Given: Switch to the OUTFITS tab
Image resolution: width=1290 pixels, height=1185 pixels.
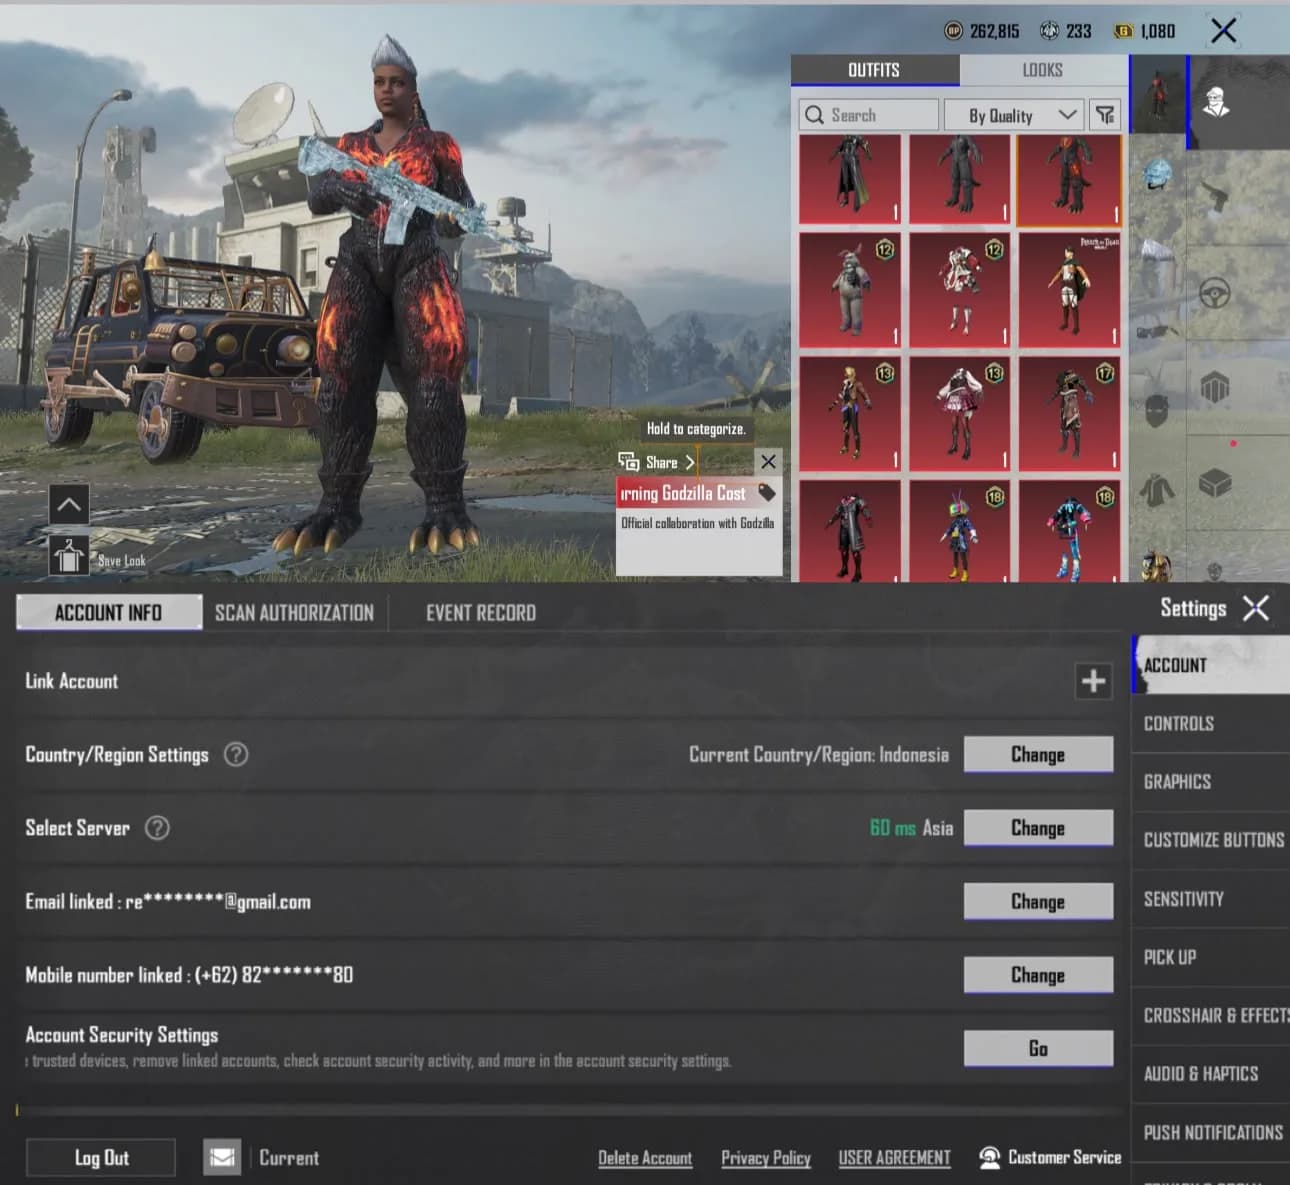Looking at the screenshot, I should click(x=875, y=70).
